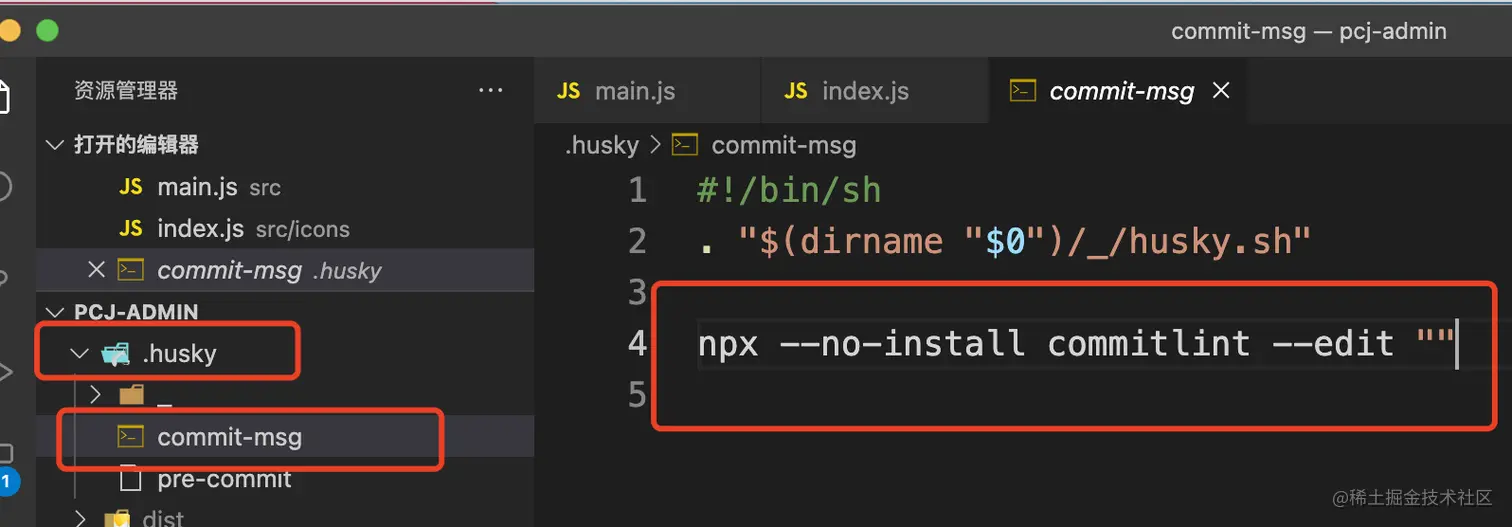Select the commit-msg editor tab
Image resolution: width=1512 pixels, height=527 pixels.
click(1118, 91)
